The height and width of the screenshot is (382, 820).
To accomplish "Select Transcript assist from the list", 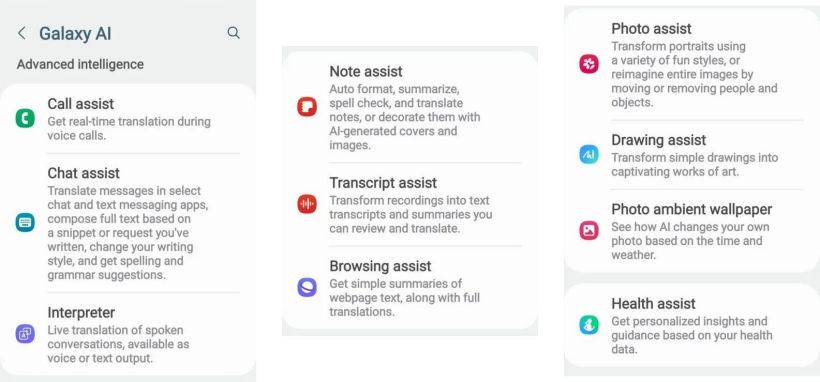I will [410, 204].
